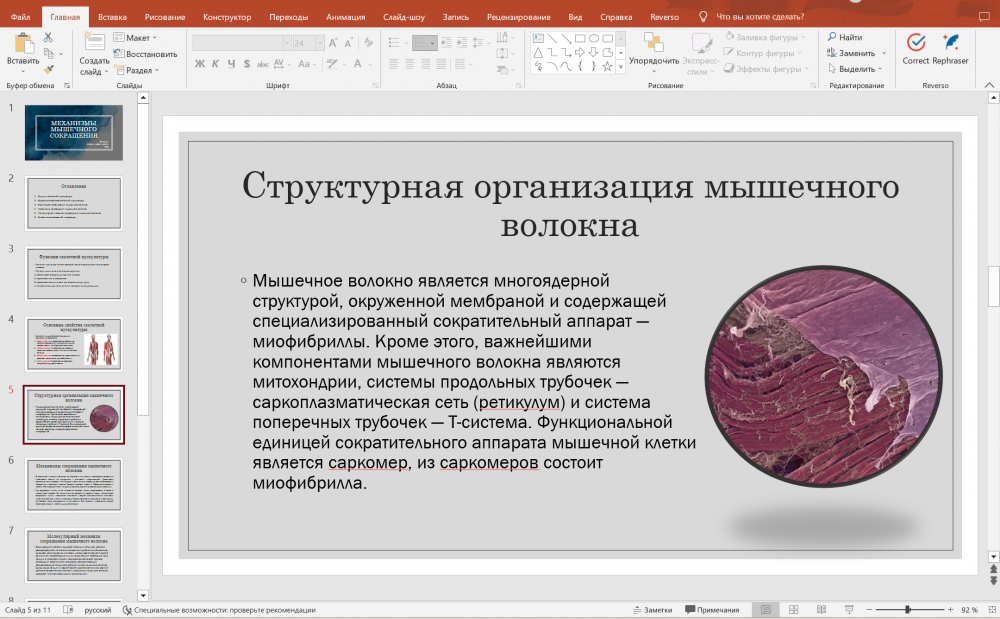Click the Reverso Rephraser icon
The width and height of the screenshot is (1000, 619).
[950, 43]
